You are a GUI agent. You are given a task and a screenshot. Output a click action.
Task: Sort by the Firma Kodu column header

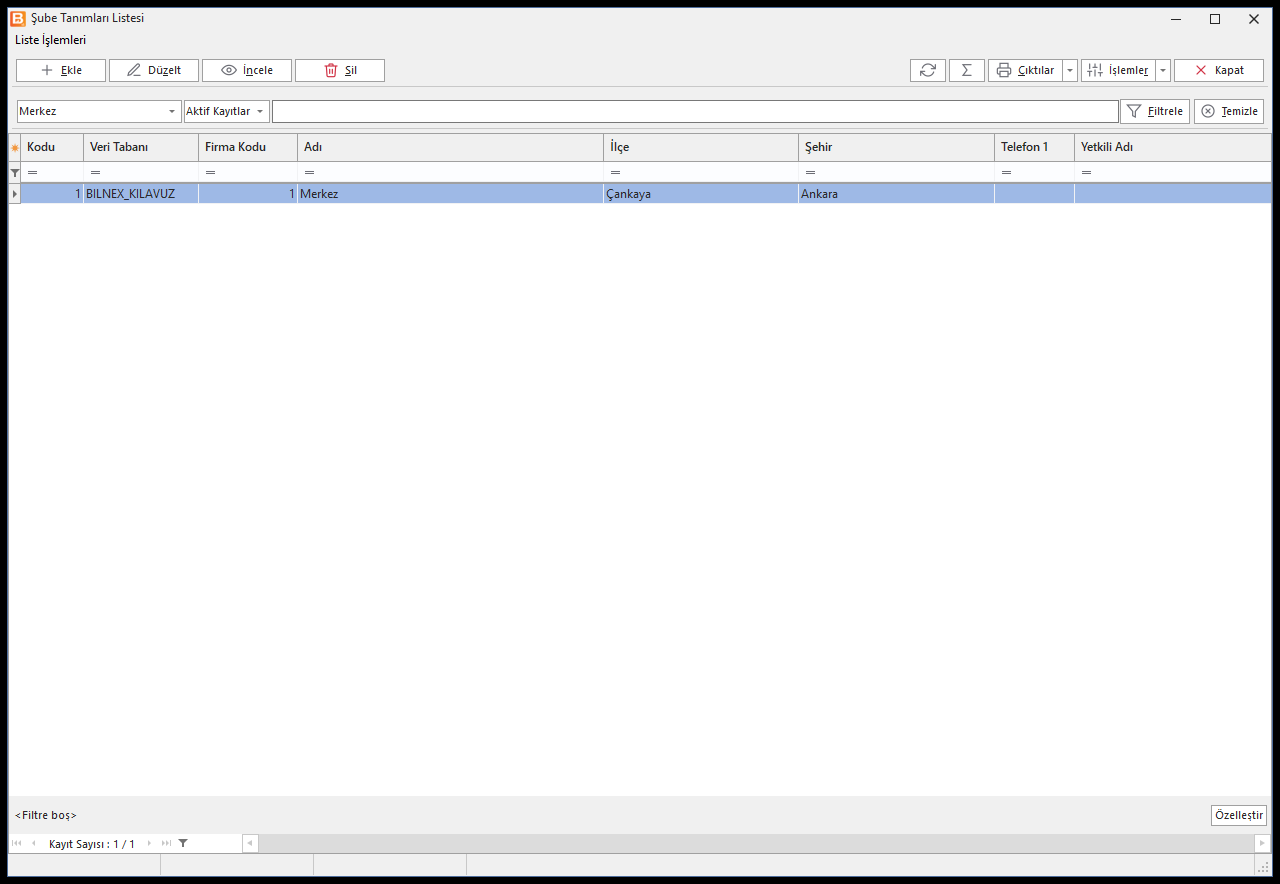coord(248,148)
